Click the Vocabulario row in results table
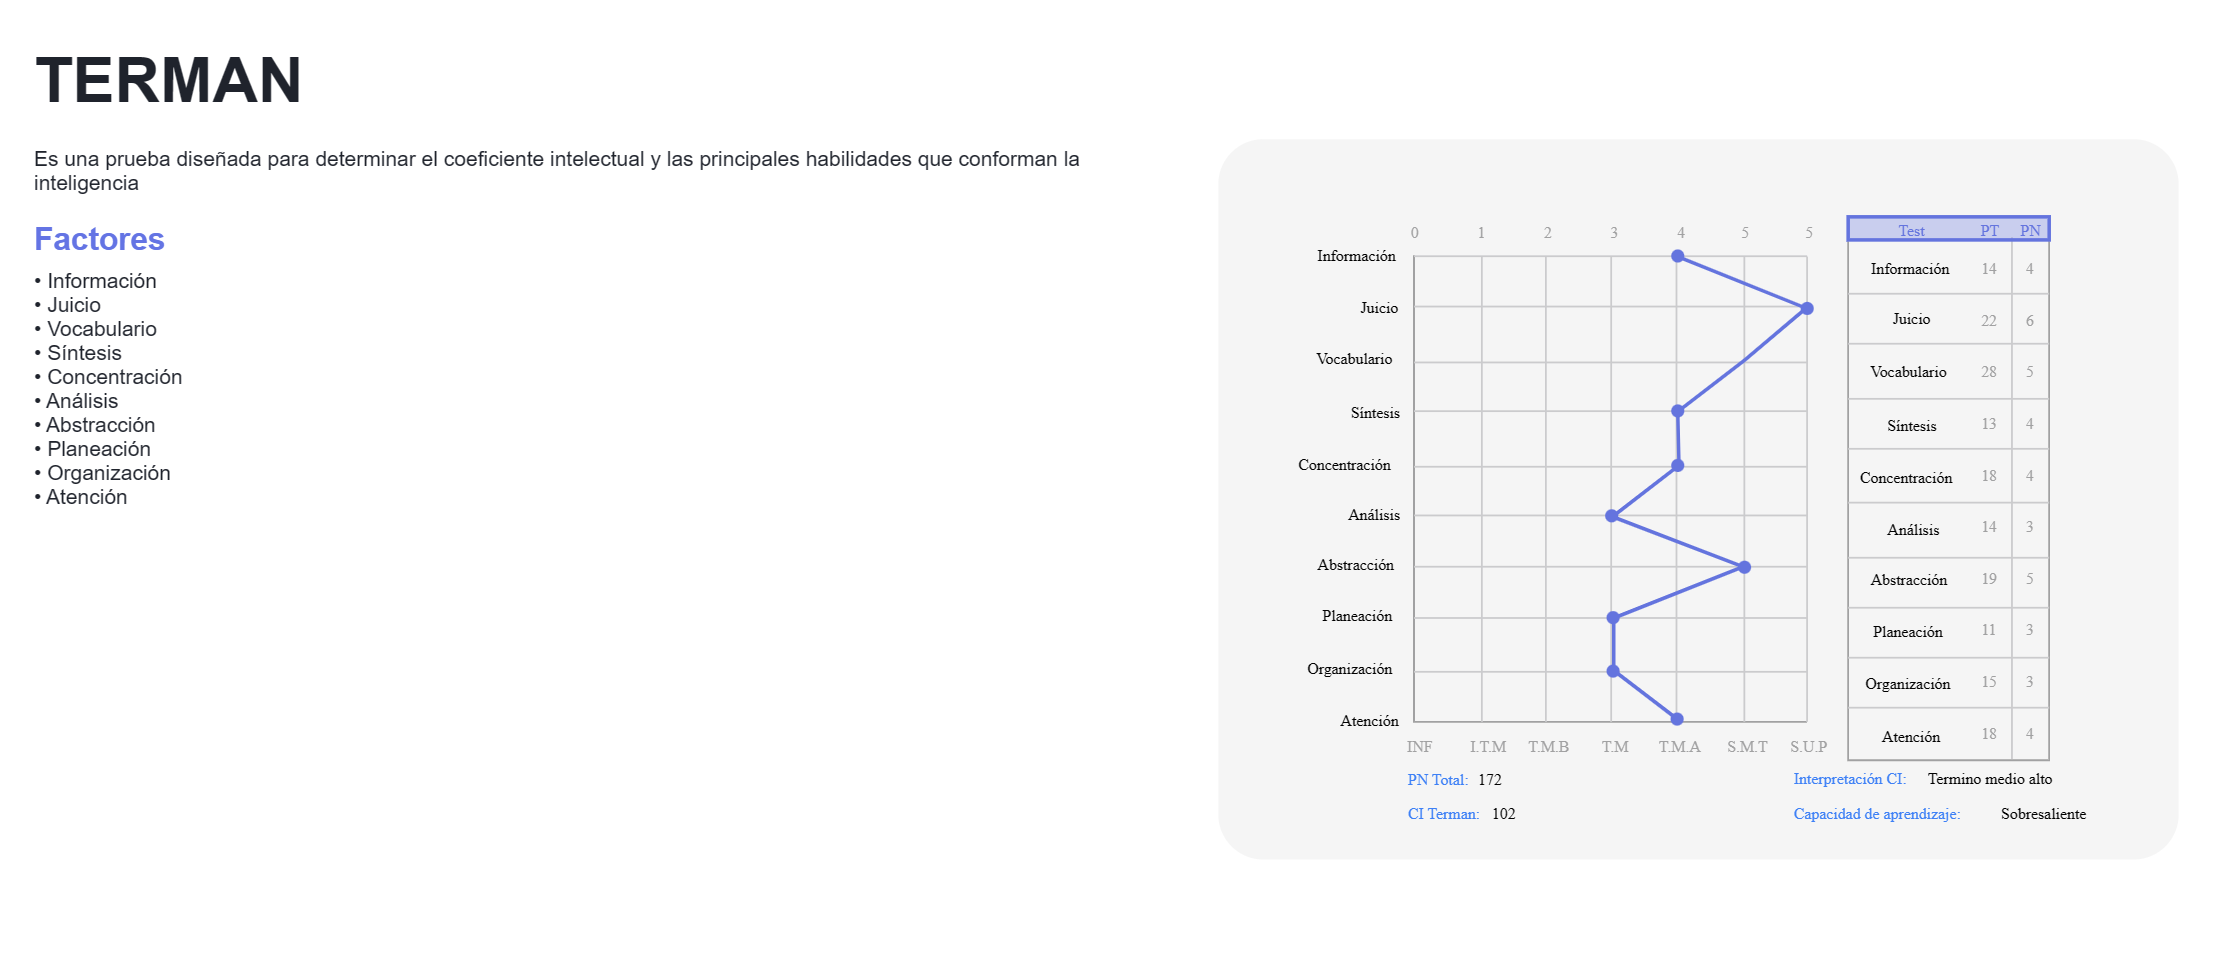The image size is (2227, 969). coord(1908,372)
